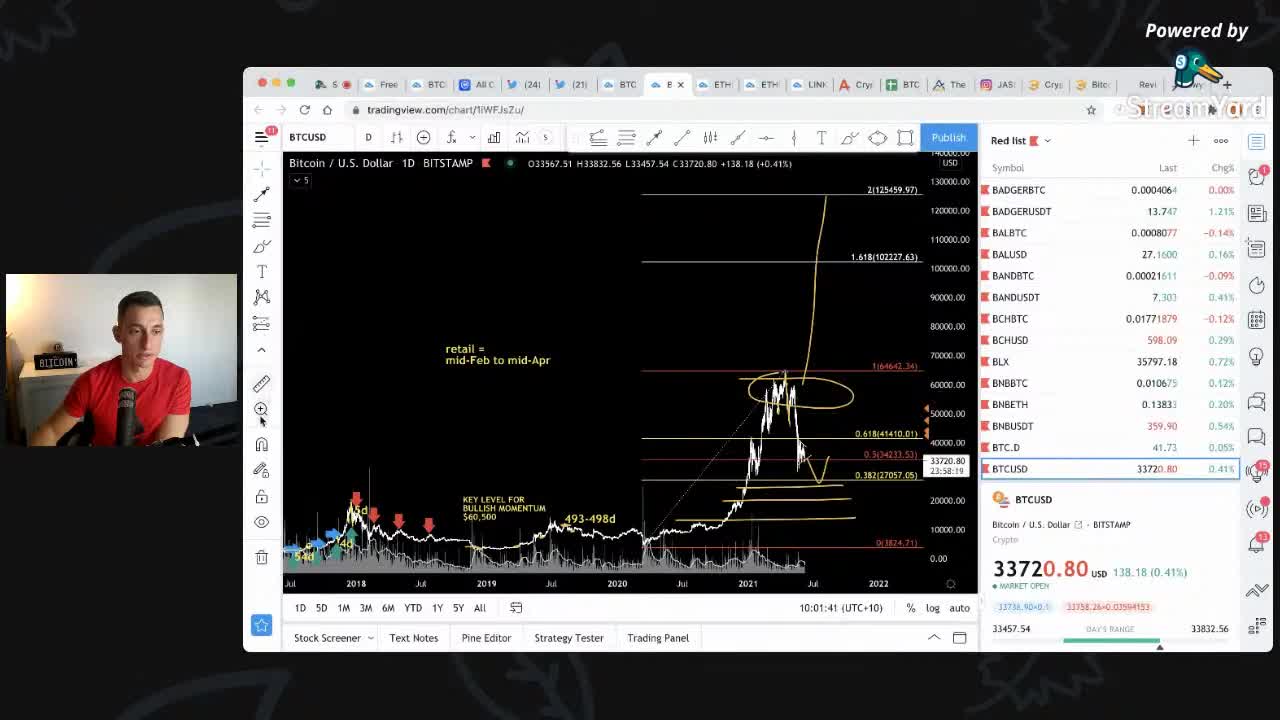
Task: Click the blue Publish button
Action: (x=949, y=137)
